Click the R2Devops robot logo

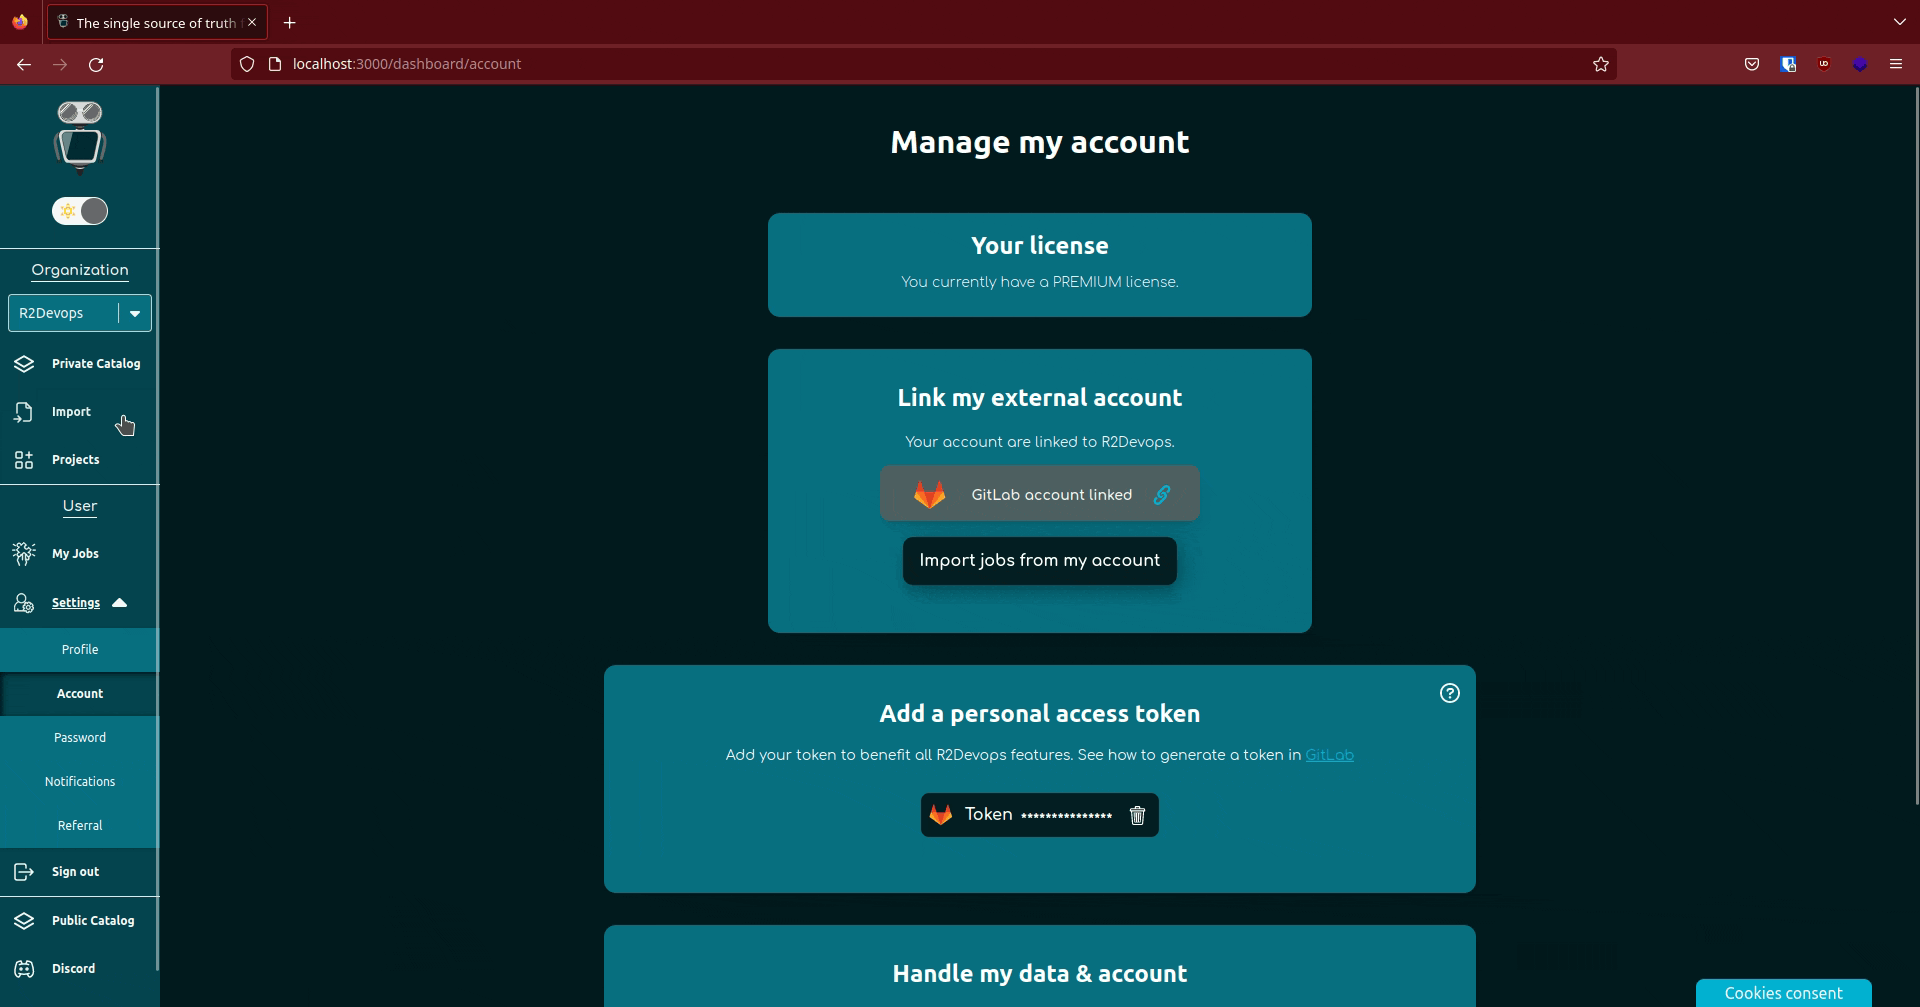tap(80, 136)
